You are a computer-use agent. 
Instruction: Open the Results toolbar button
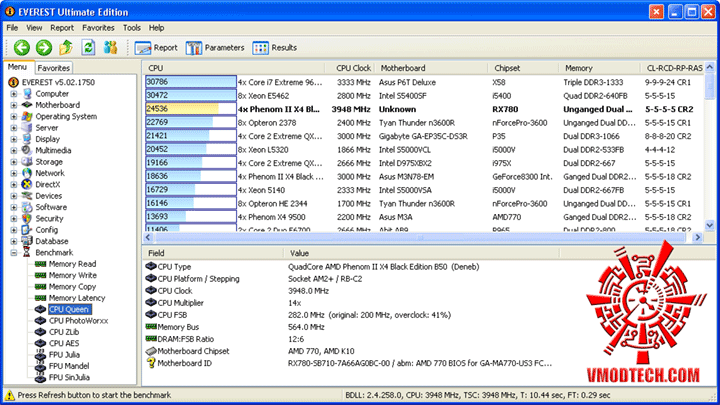(275, 48)
